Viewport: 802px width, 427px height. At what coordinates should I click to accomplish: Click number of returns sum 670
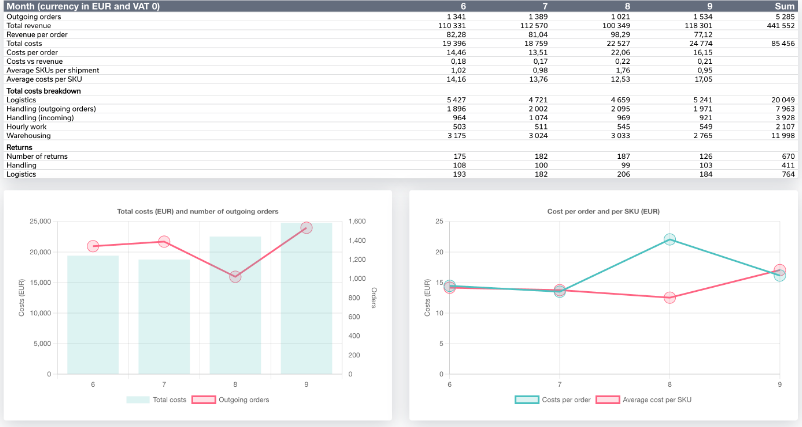tap(788, 156)
